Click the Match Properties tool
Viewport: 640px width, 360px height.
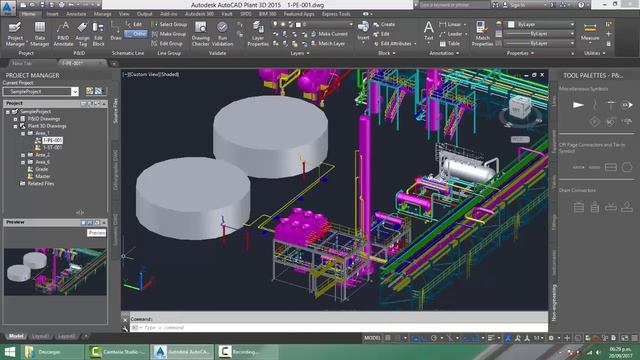coord(482,34)
